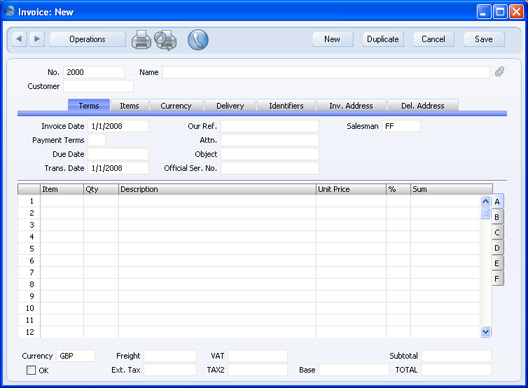
Task: Click the Ext. Tax field
Action: (170, 370)
